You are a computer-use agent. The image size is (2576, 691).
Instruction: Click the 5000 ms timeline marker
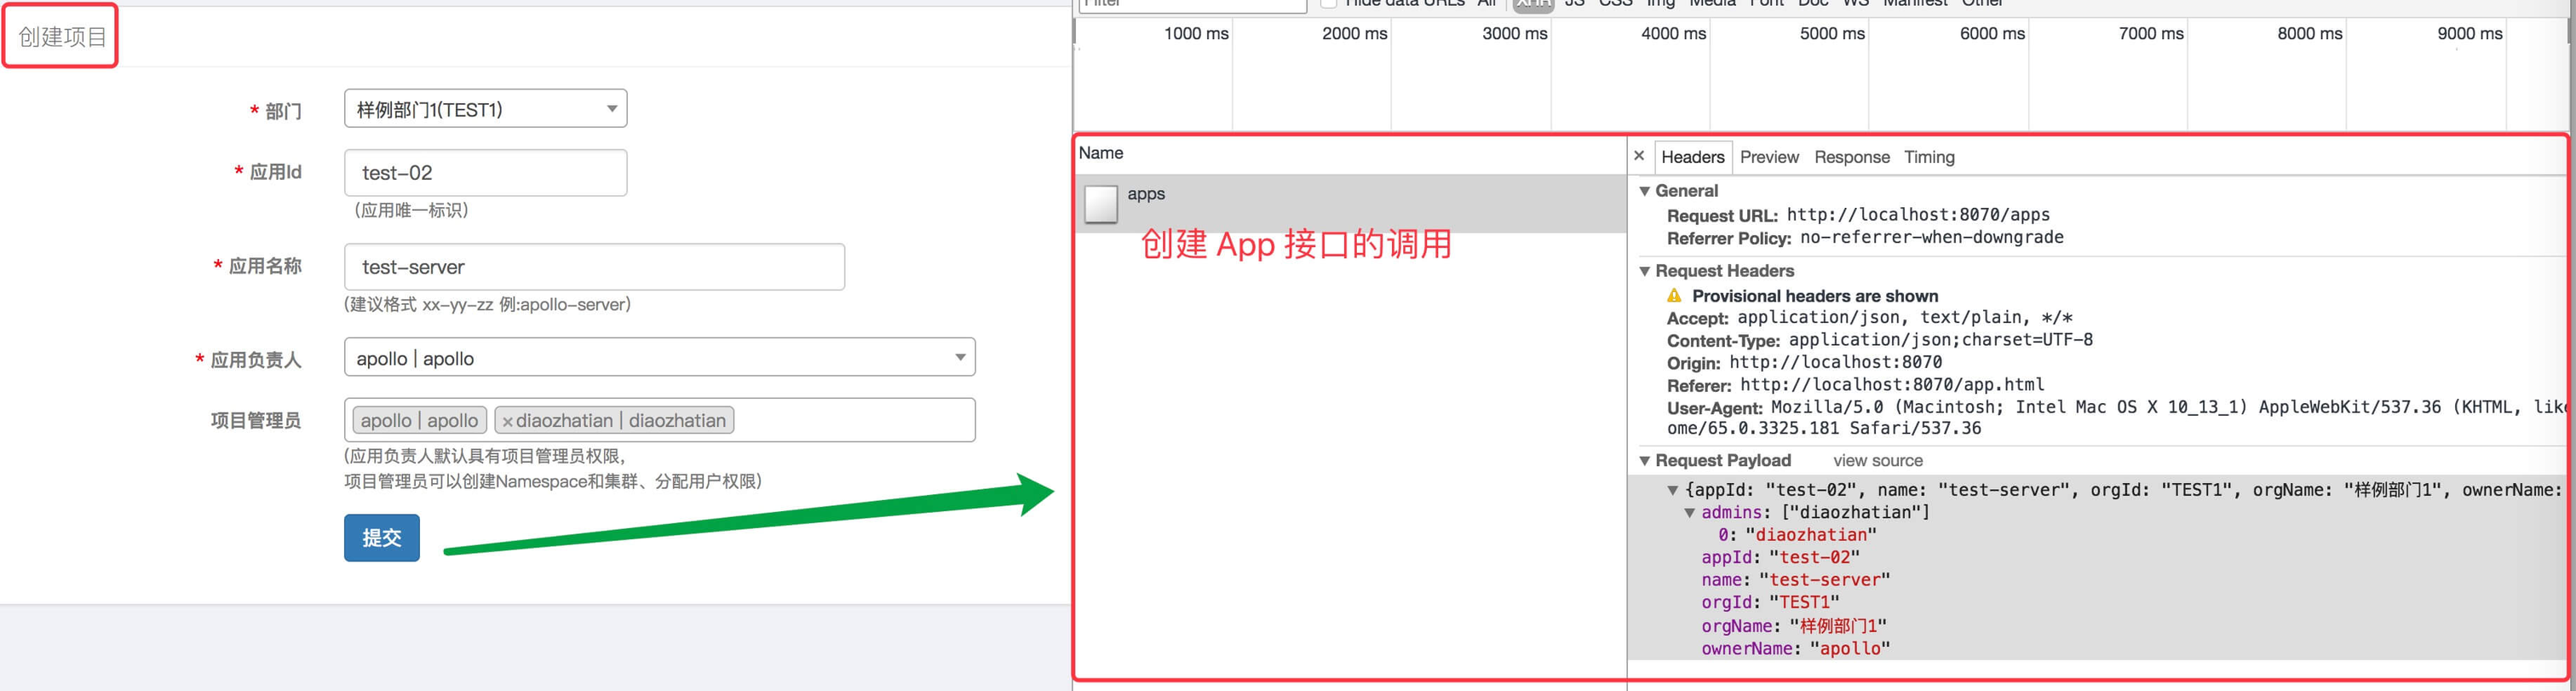tap(1832, 34)
